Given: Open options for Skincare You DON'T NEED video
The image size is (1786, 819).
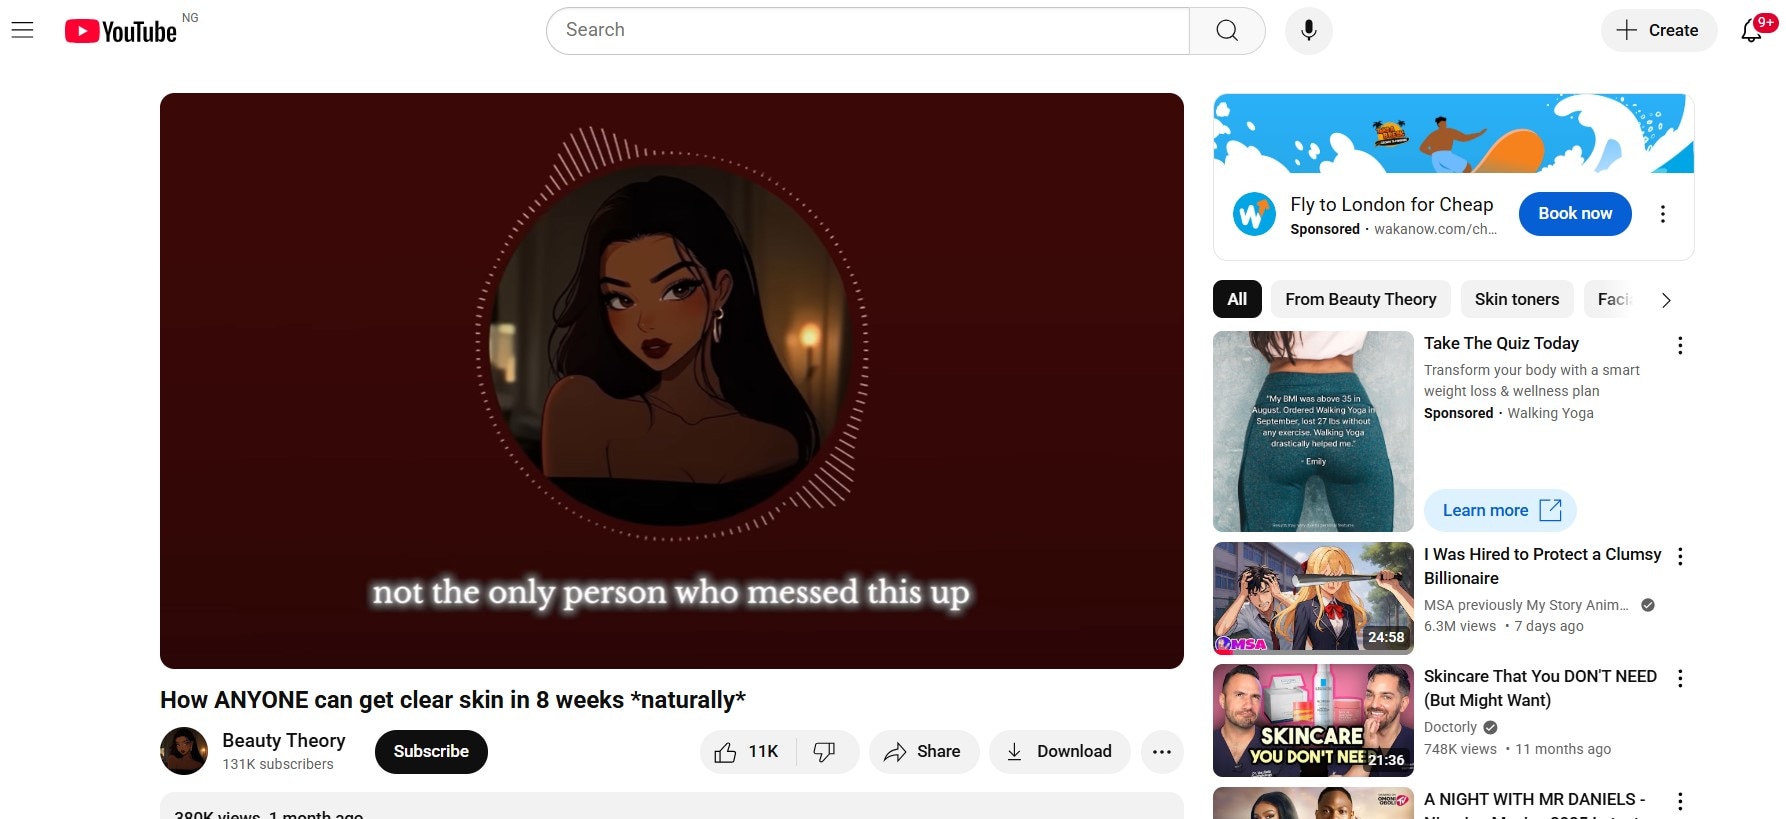Looking at the screenshot, I should 1680,678.
